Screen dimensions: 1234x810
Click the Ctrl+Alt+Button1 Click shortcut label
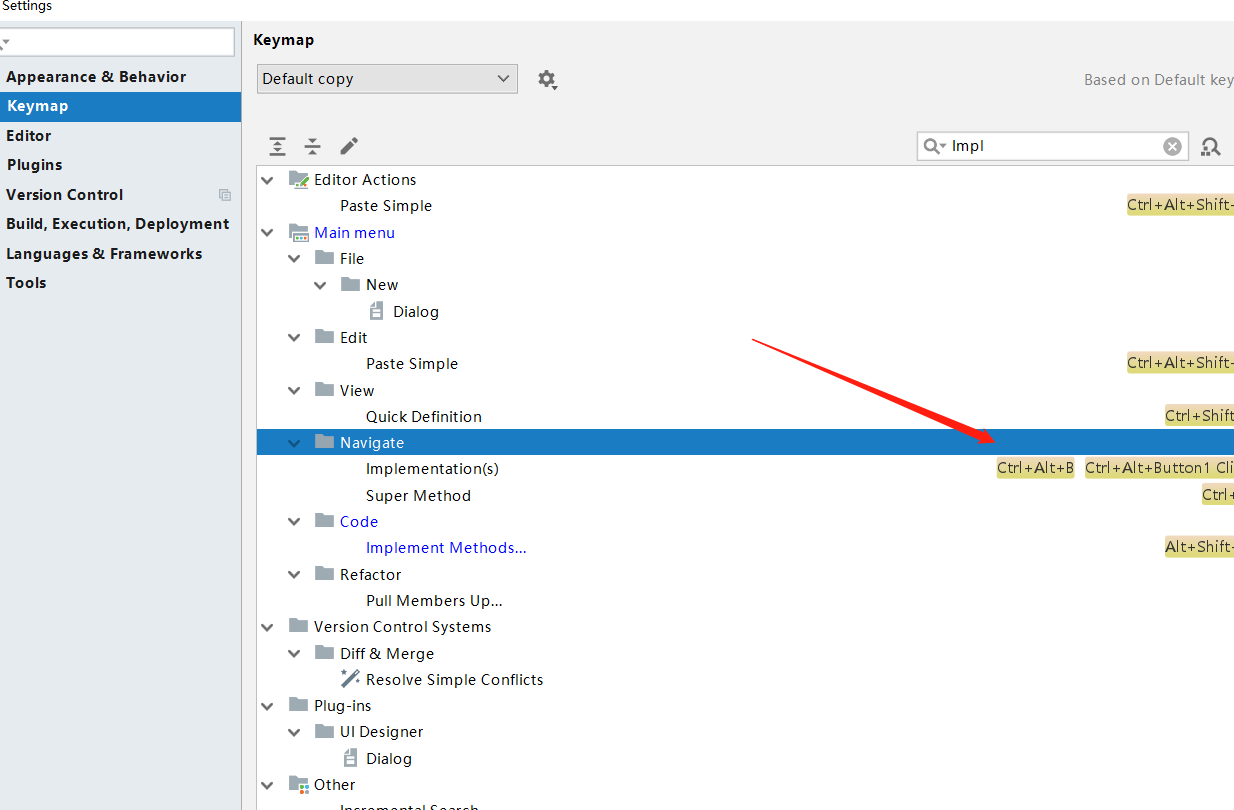(1159, 468)
